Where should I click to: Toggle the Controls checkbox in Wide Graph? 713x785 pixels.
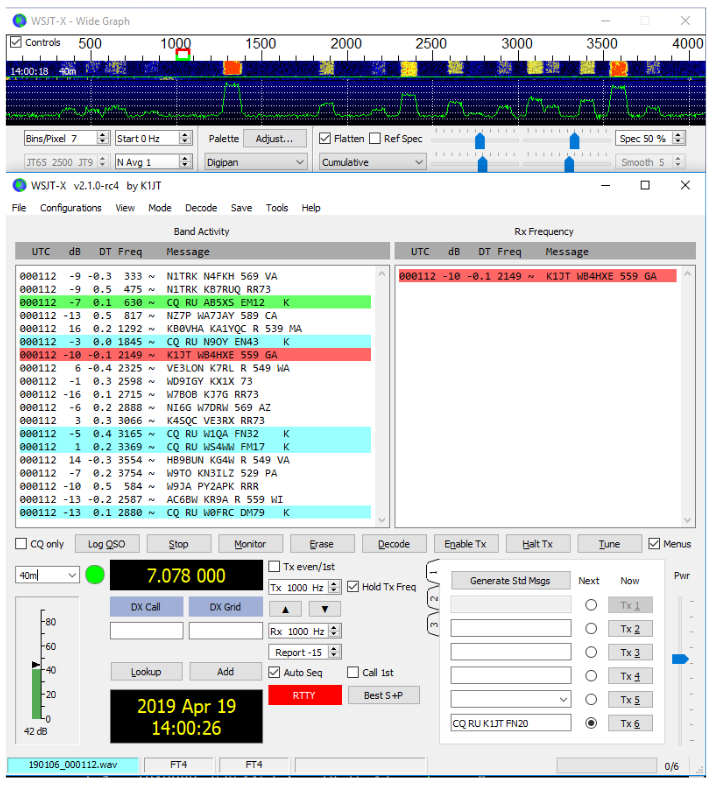16,42
